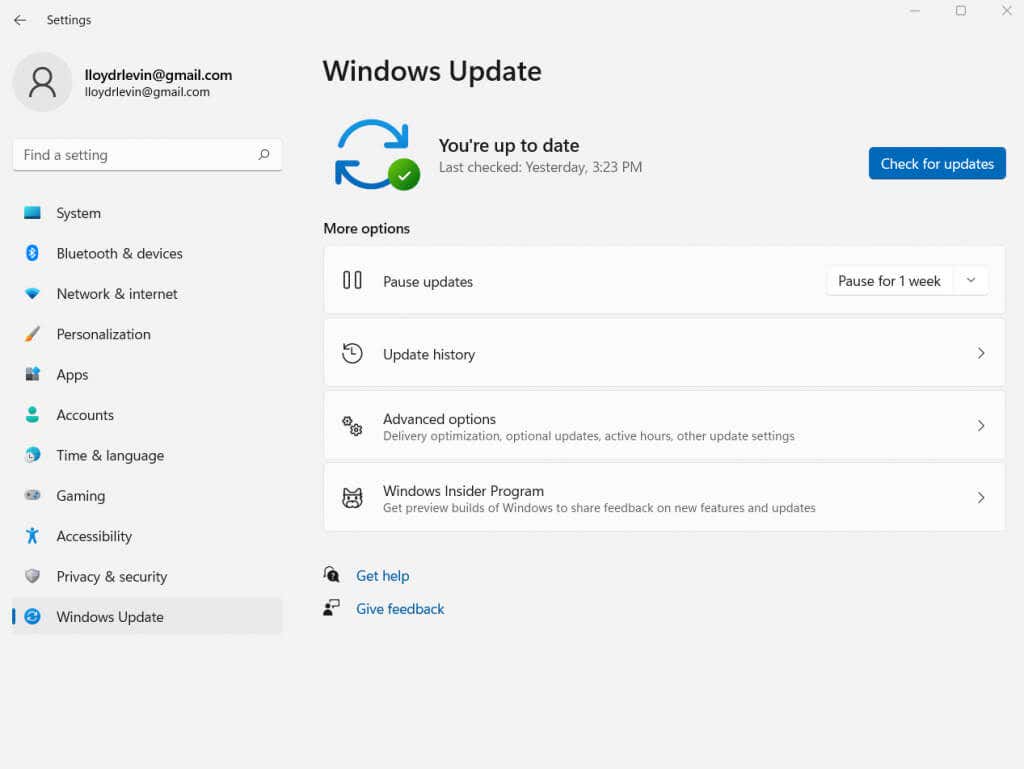Click the Advanced options gears icon
The image size is (1024, 769).
coord(352,426)
